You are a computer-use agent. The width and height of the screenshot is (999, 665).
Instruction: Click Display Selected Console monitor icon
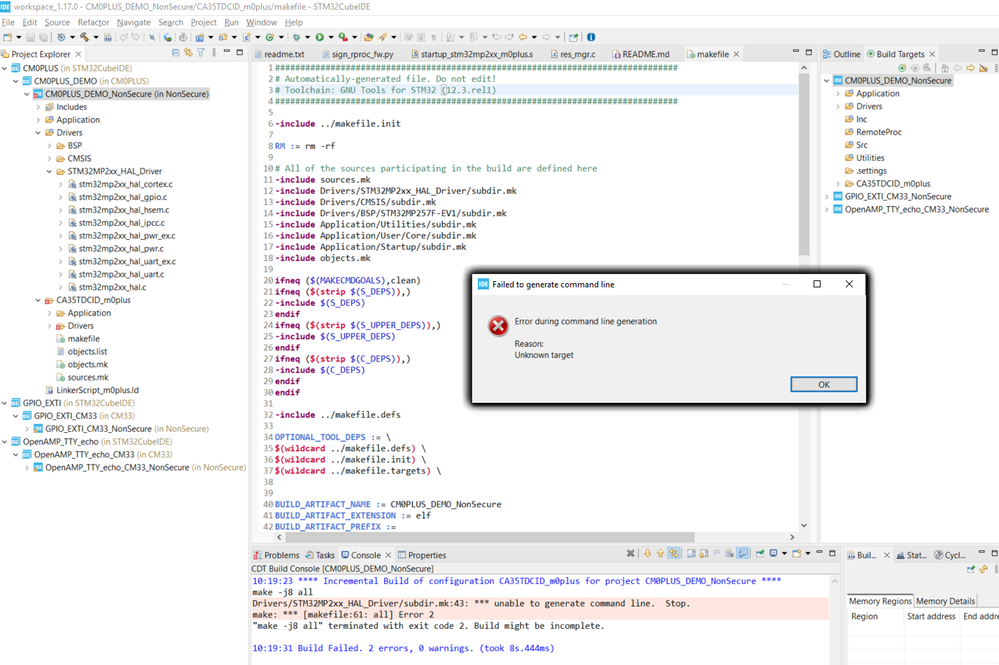pos(773,554)
